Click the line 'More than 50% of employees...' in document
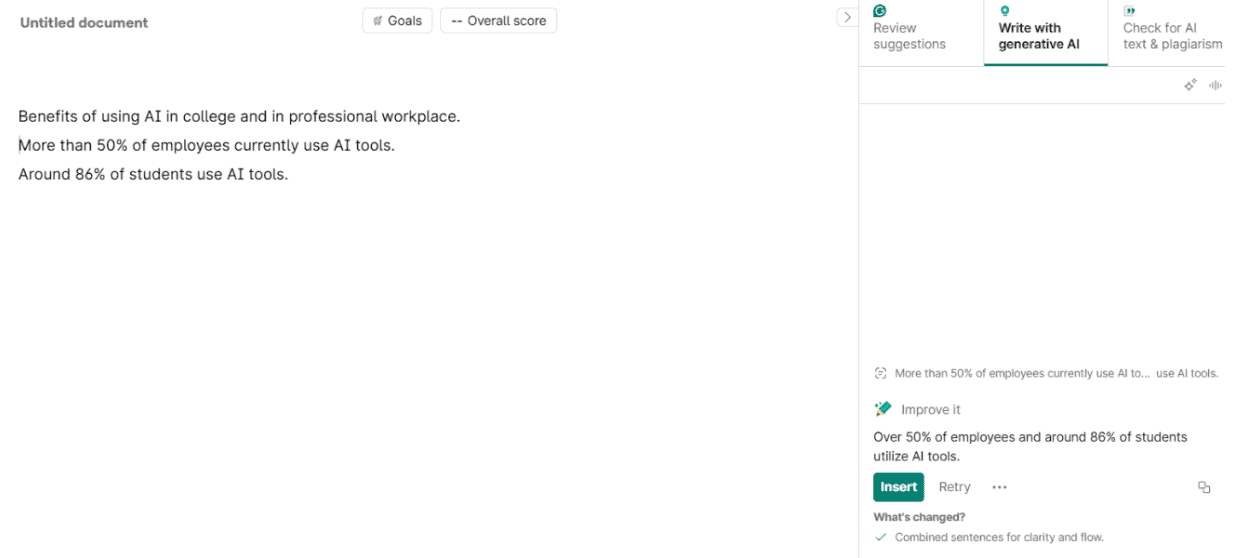The image size is (1237, 558). [206, 145]
